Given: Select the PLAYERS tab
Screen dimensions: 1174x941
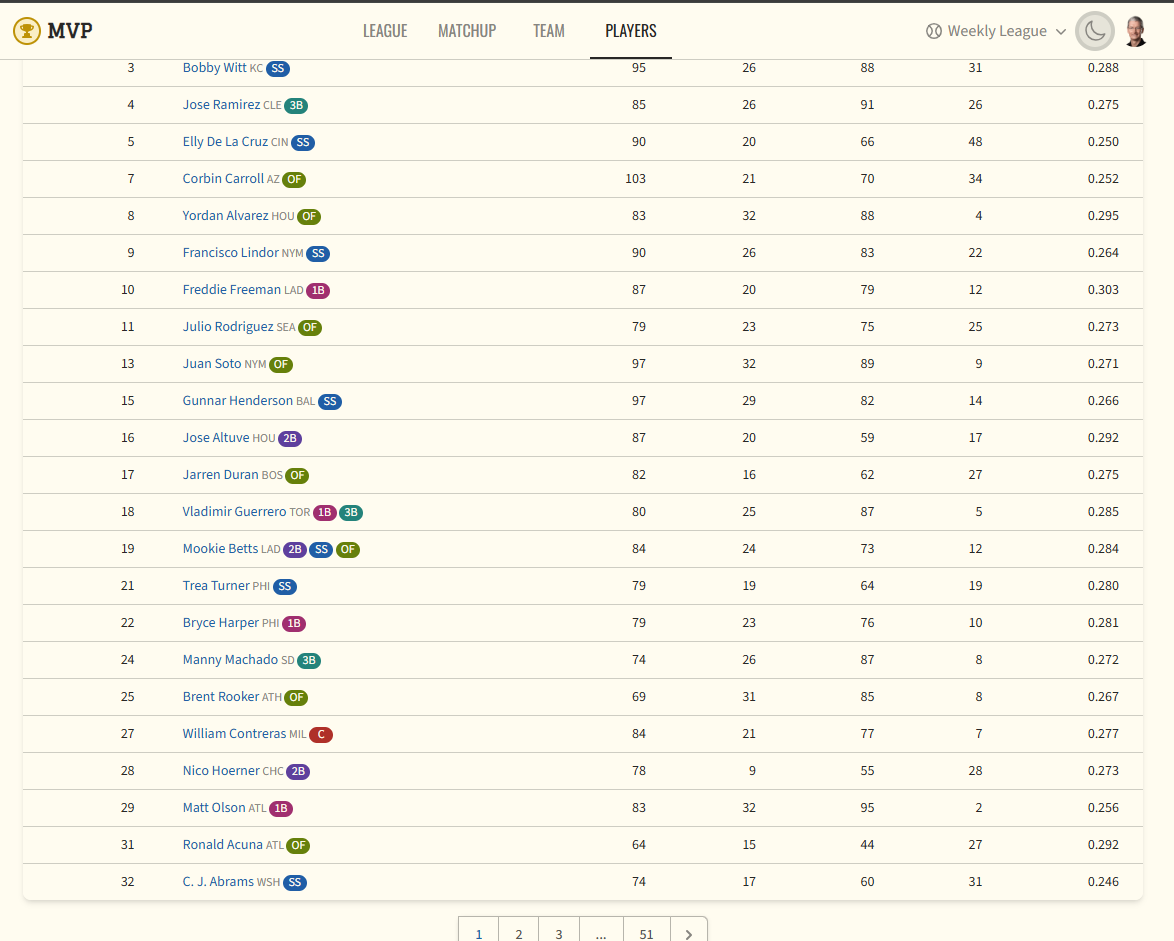Looking at the screenshot, I should pos(631,31).
